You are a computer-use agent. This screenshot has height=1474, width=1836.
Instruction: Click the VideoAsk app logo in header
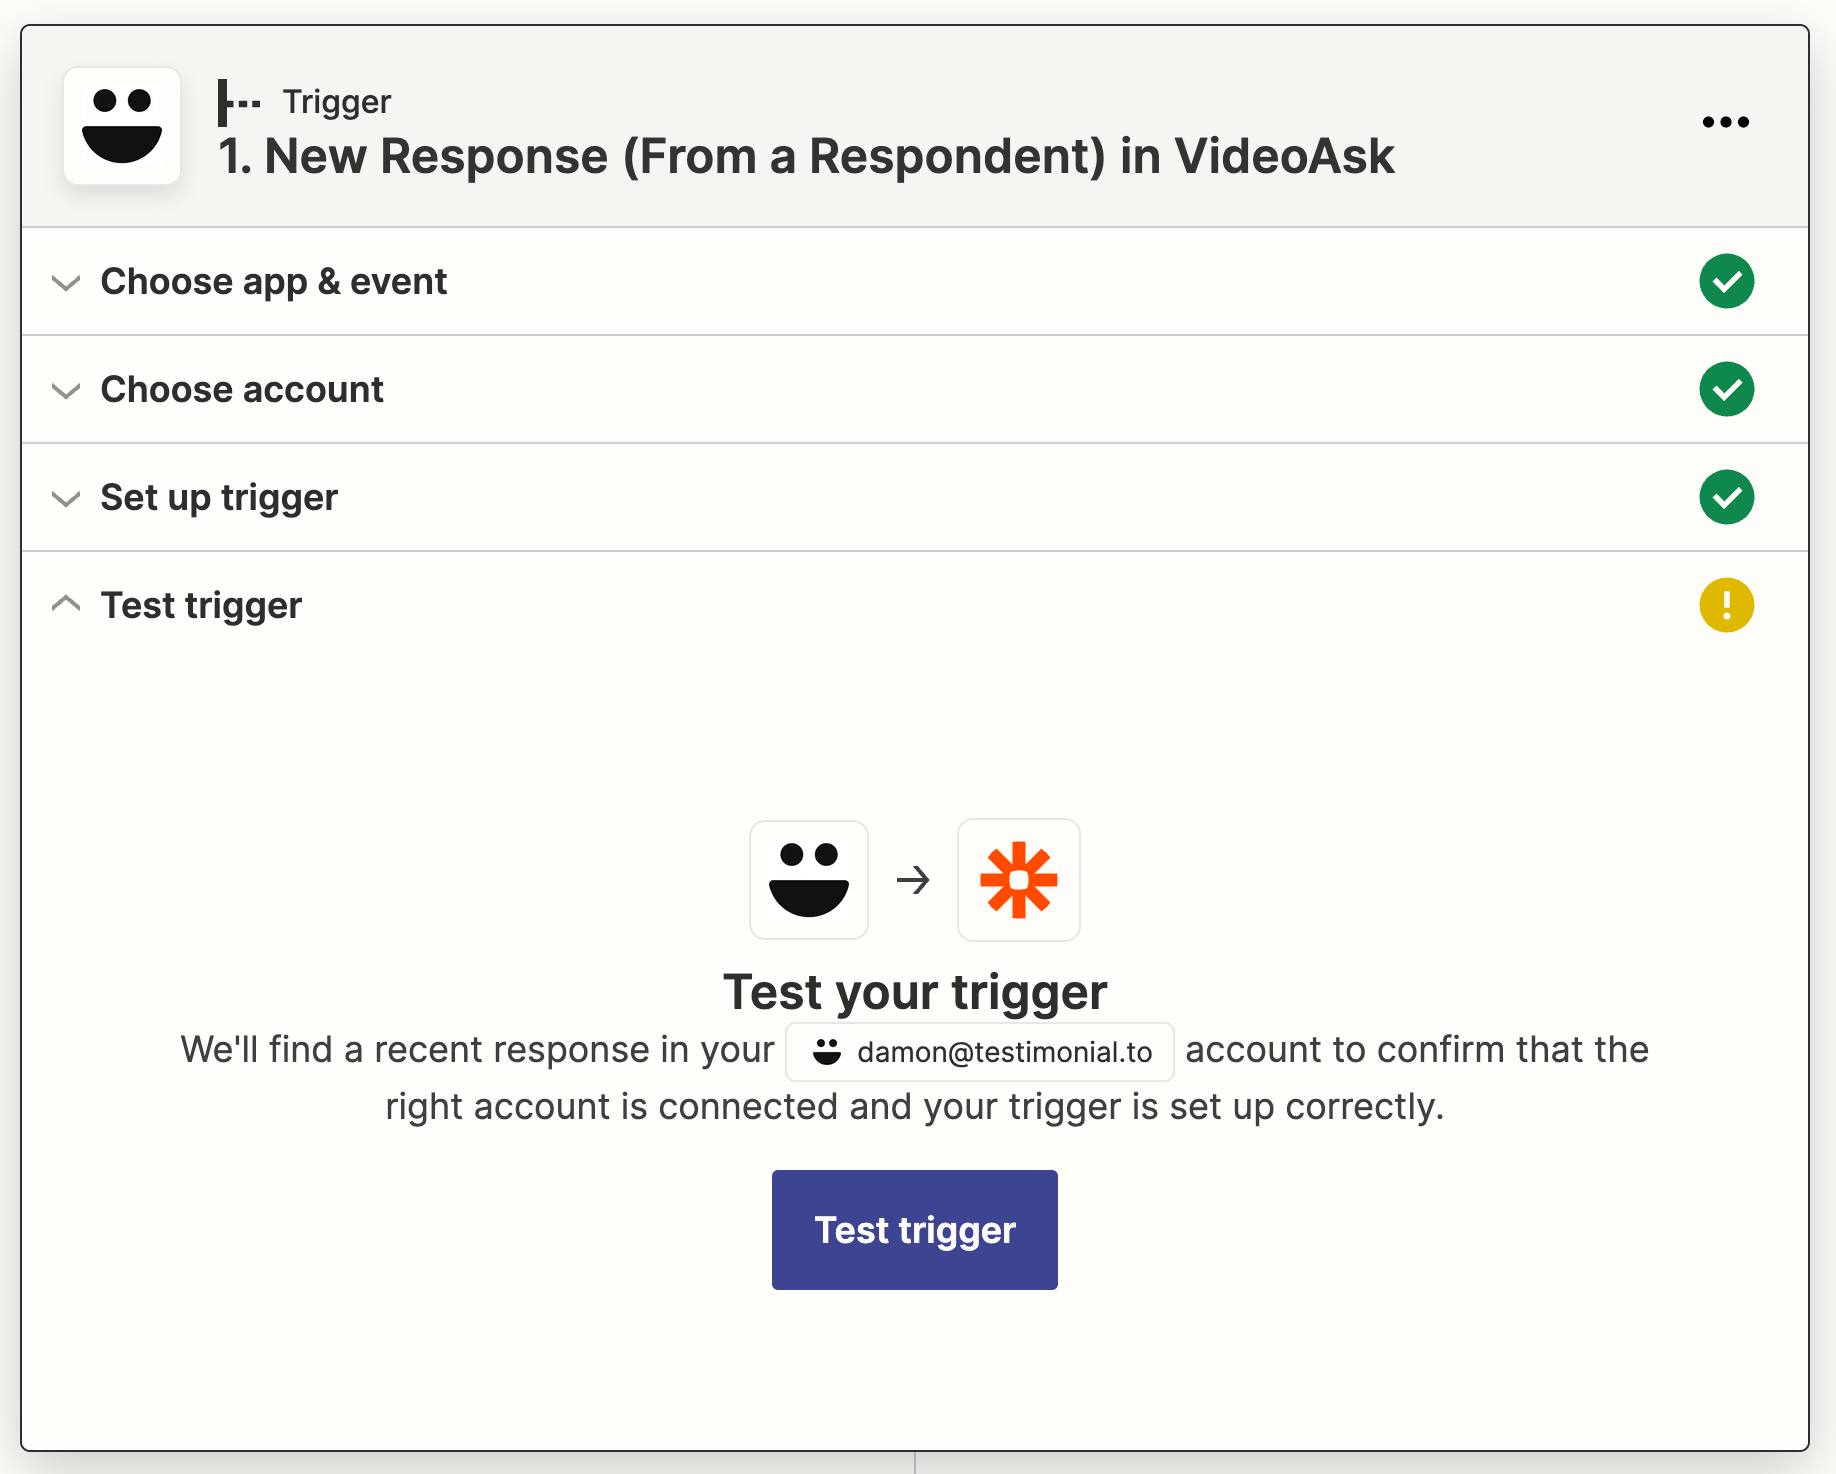(x=122, y=126)
